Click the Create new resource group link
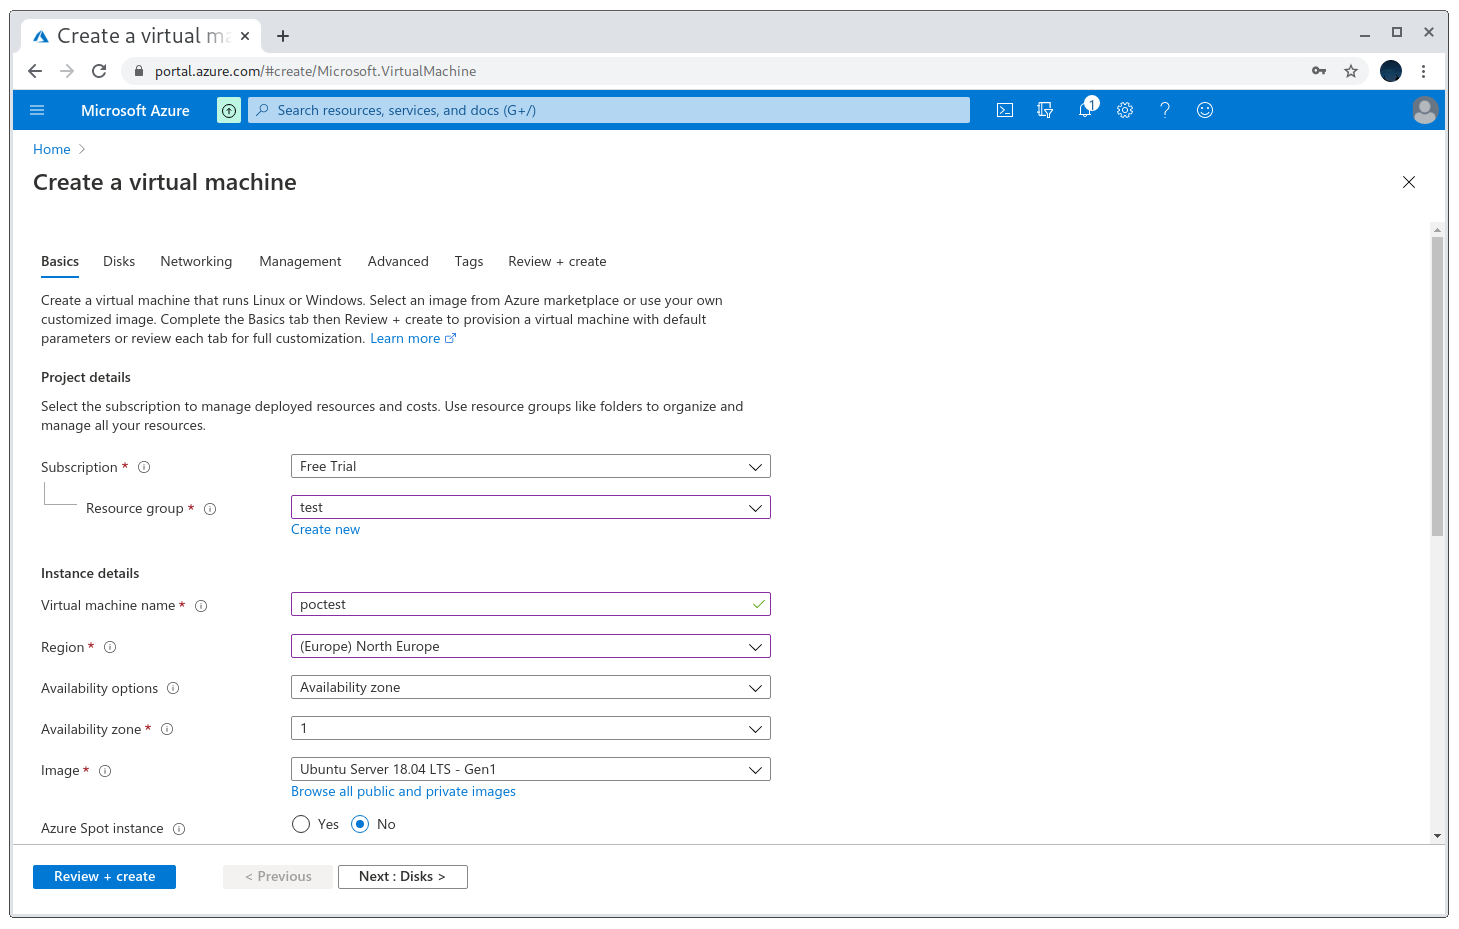 [x=325, y=529]
